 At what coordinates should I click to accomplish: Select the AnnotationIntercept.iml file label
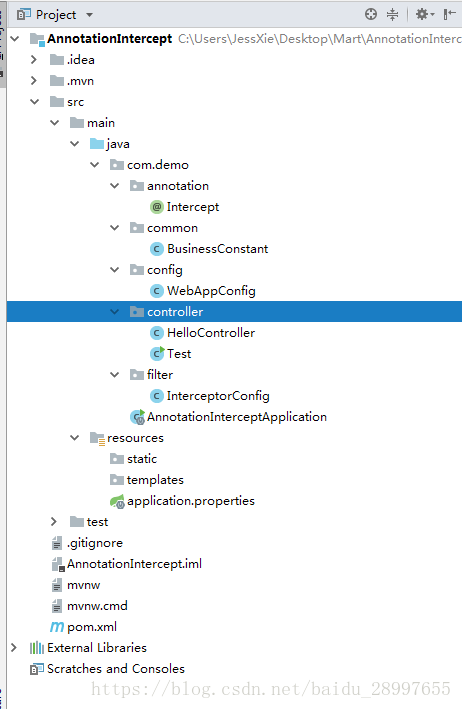(134, 564)
